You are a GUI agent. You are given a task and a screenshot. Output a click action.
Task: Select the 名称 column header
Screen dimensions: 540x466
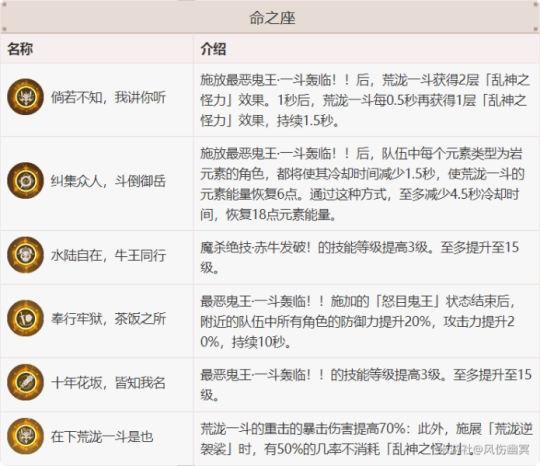point(20,49)
